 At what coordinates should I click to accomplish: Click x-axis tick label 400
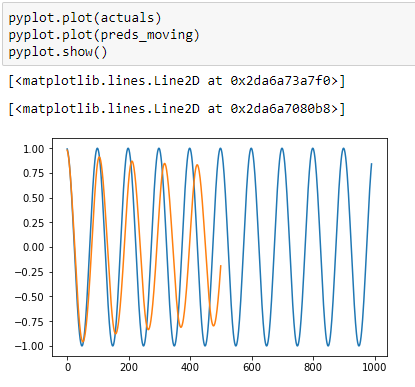(190, 367)
